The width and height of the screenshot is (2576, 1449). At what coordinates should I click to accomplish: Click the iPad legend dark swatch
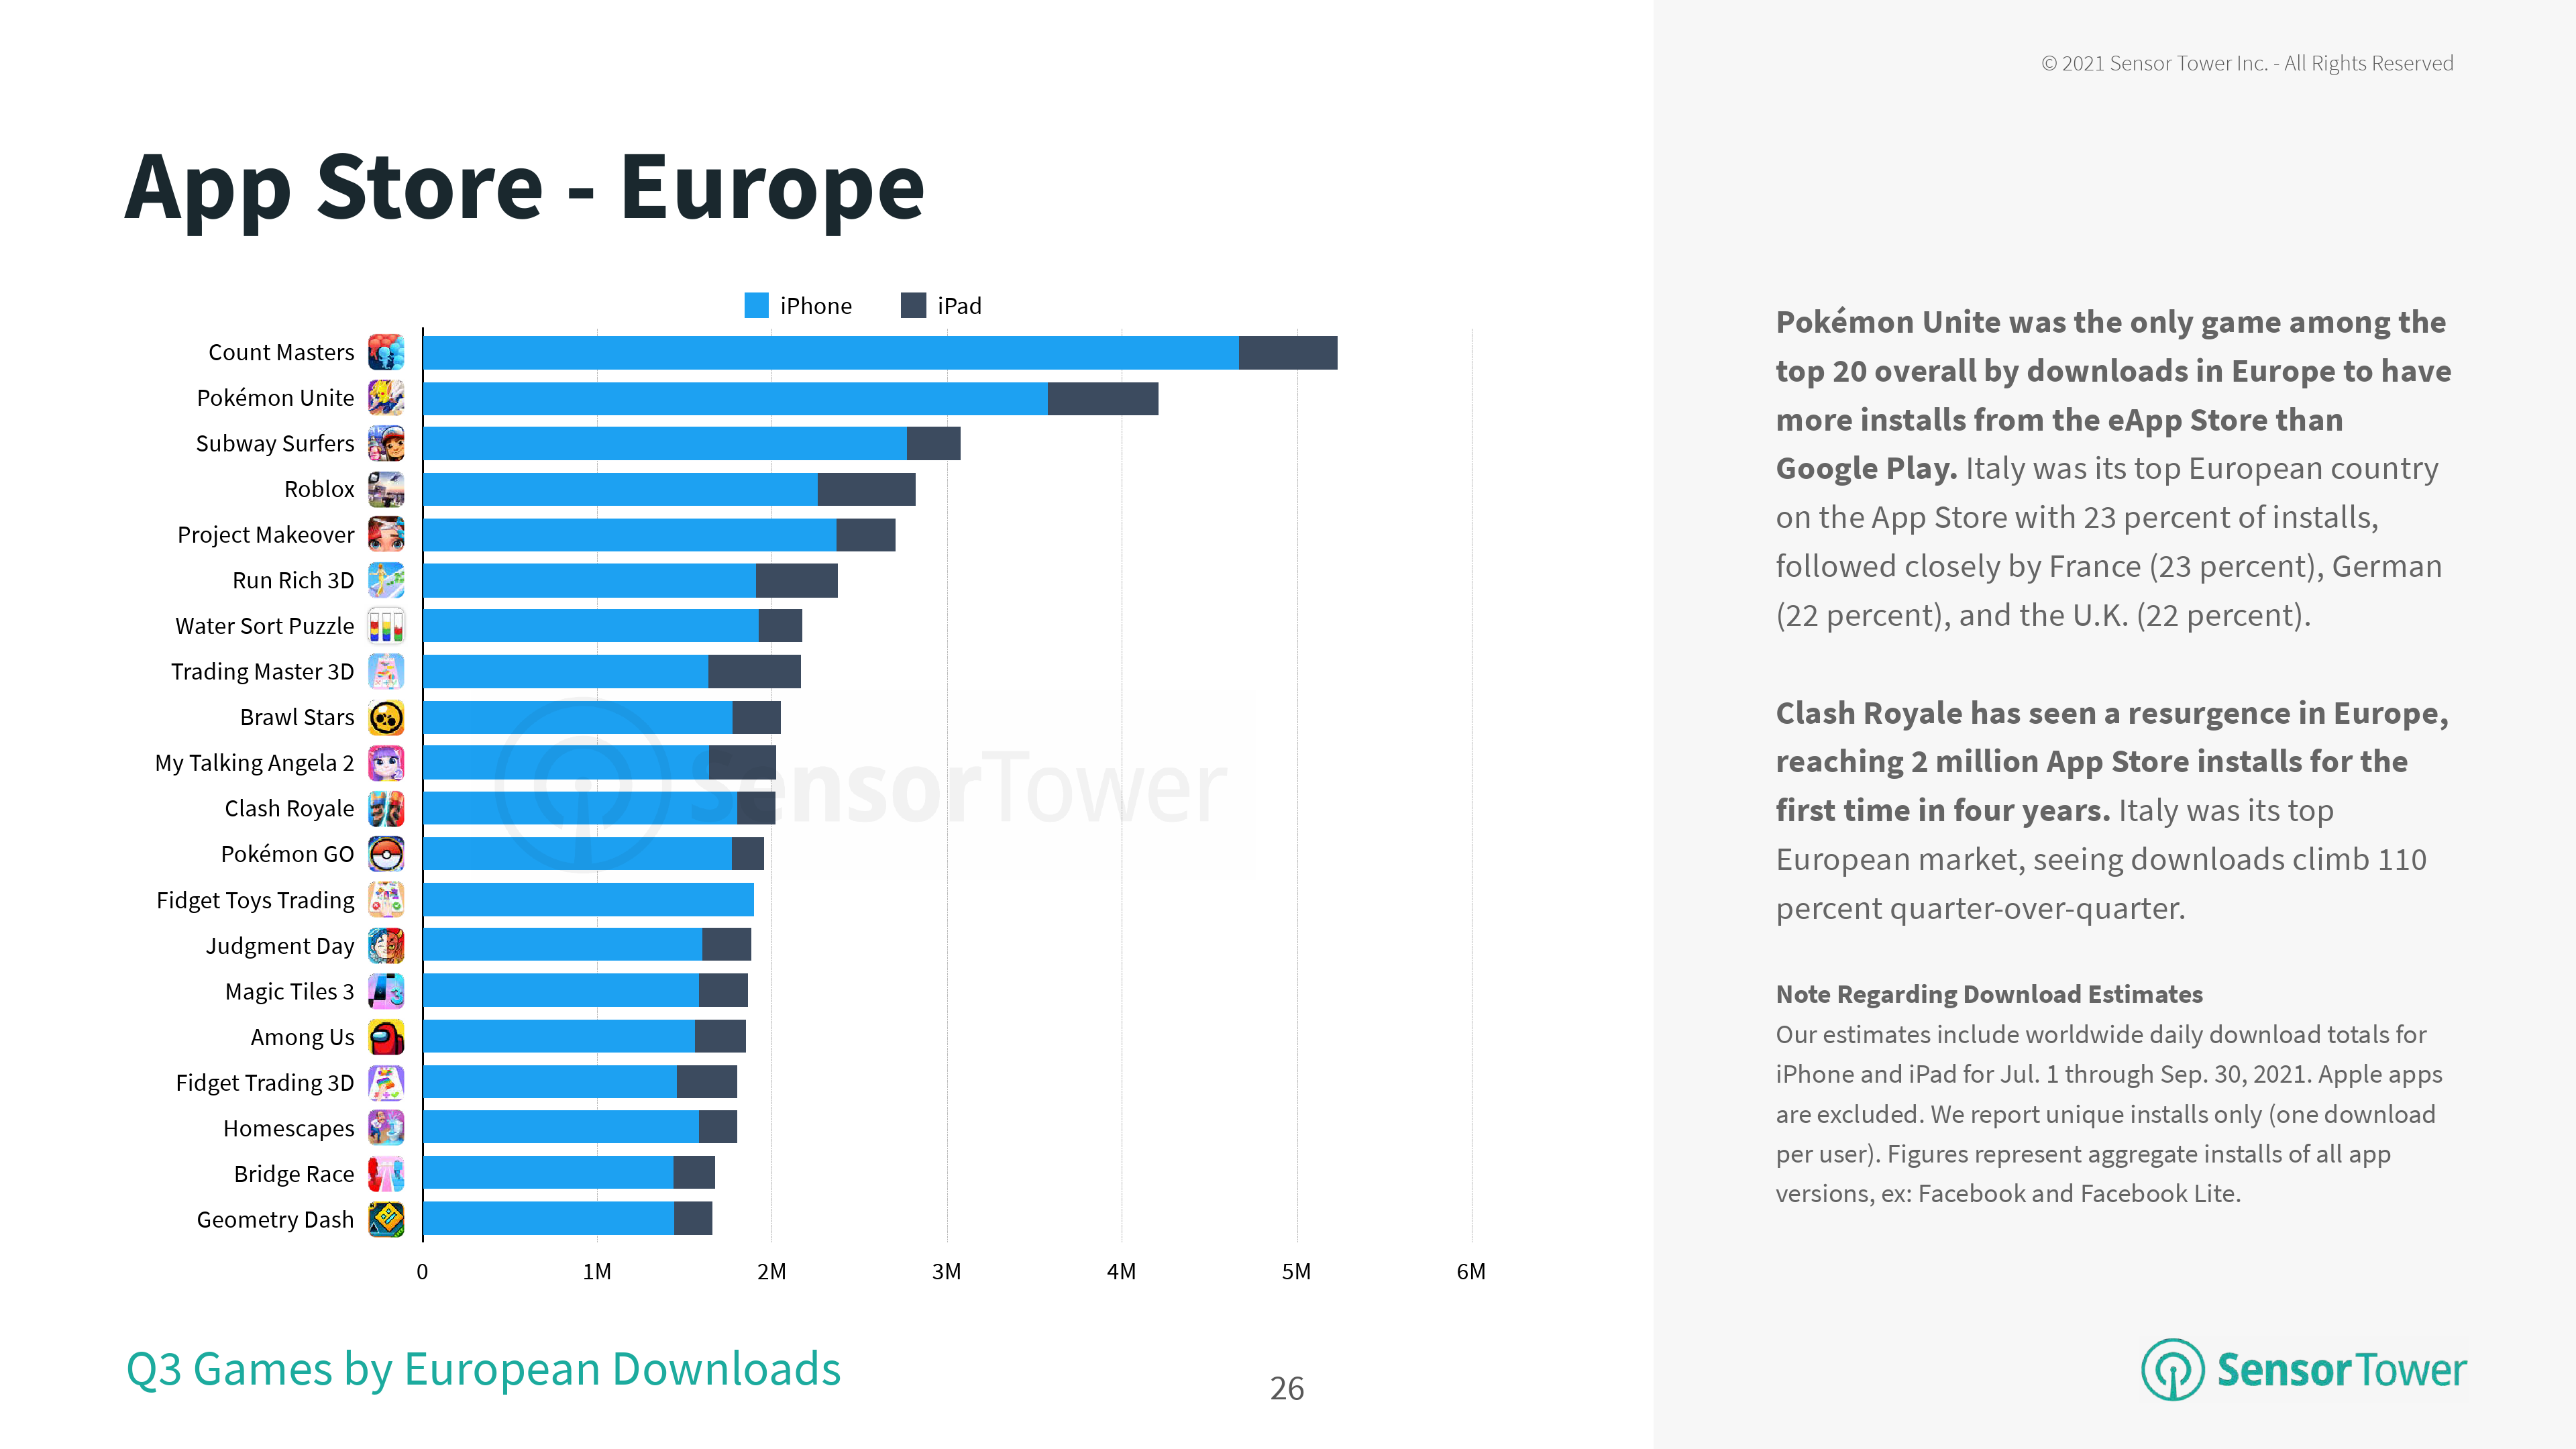[x=913, y=306]
